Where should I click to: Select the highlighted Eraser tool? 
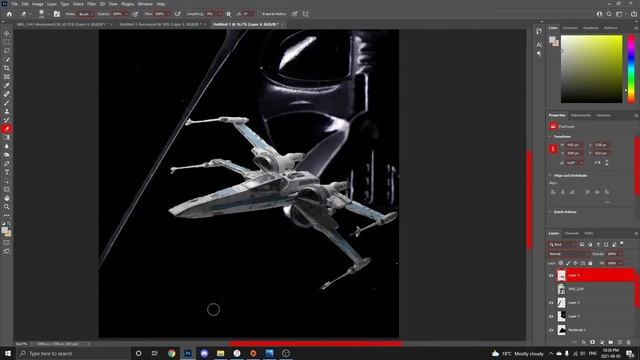pyautogui.click(x=7, y=129)
